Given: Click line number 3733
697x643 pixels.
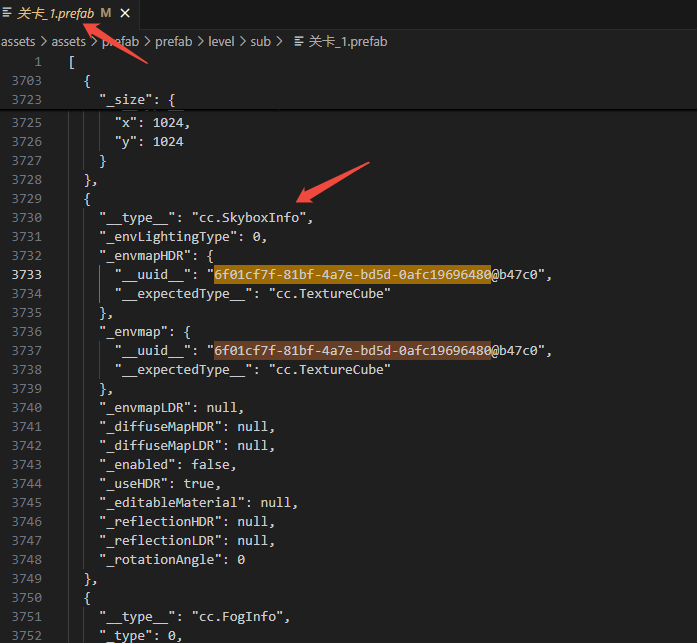Looking at the screenshot, I should pos(27,275).
